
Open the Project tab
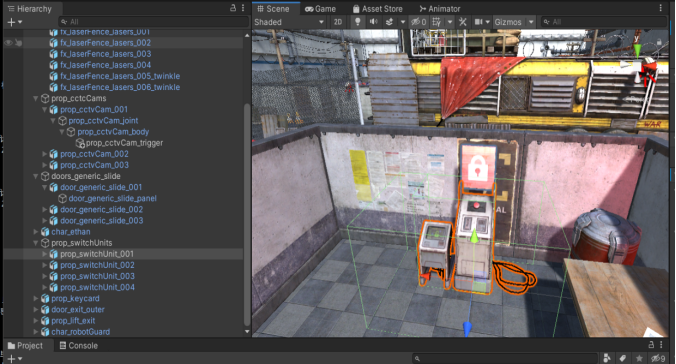point(25,345)
